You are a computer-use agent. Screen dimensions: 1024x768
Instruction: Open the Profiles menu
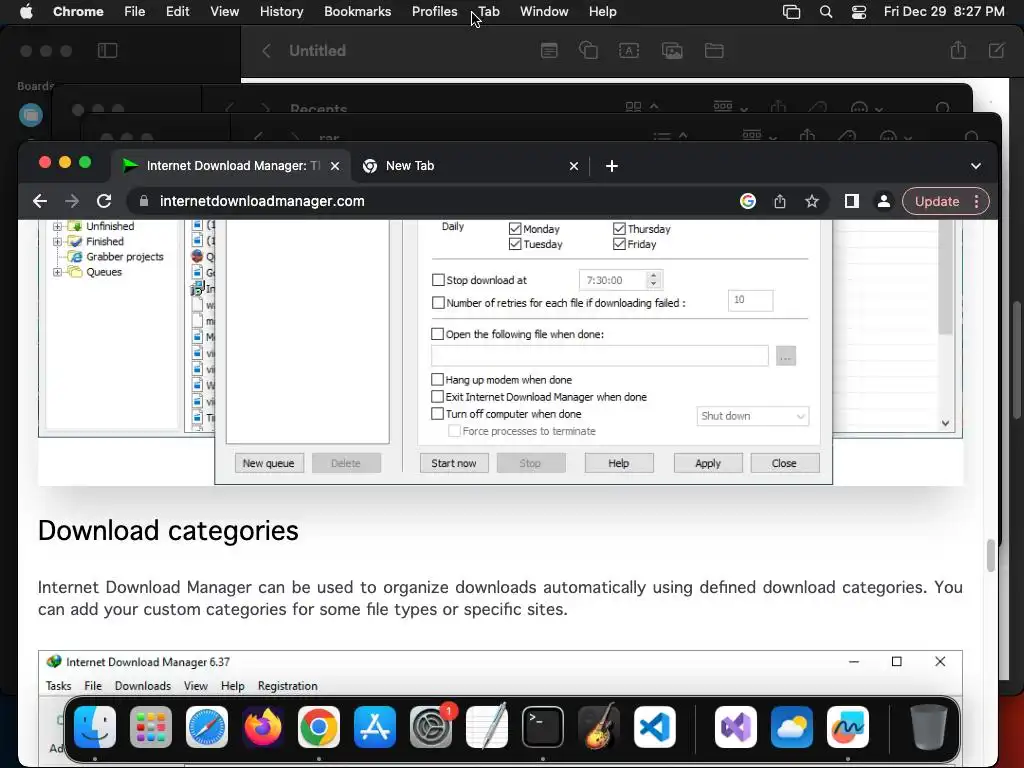pyautogui.click(x=434, y=12)
